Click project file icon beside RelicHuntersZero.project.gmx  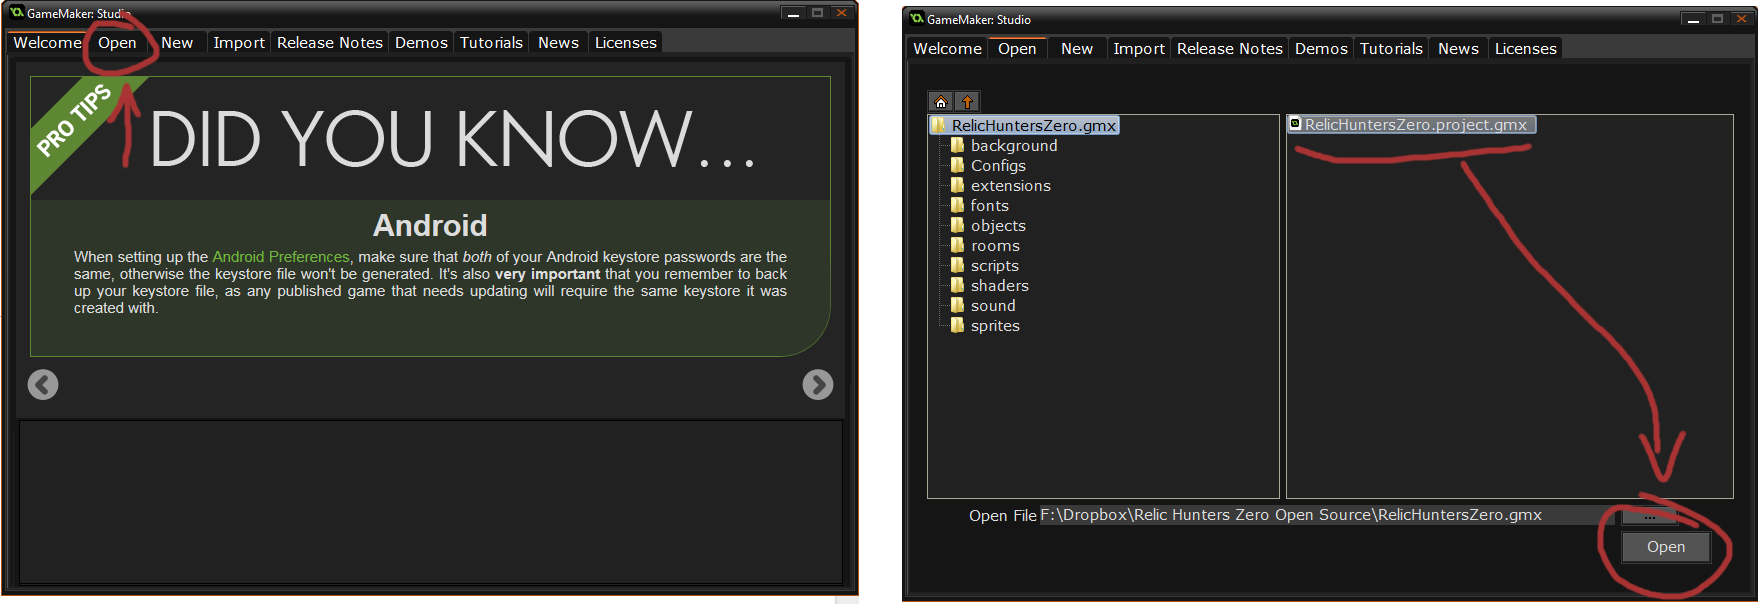(1295, 124)
